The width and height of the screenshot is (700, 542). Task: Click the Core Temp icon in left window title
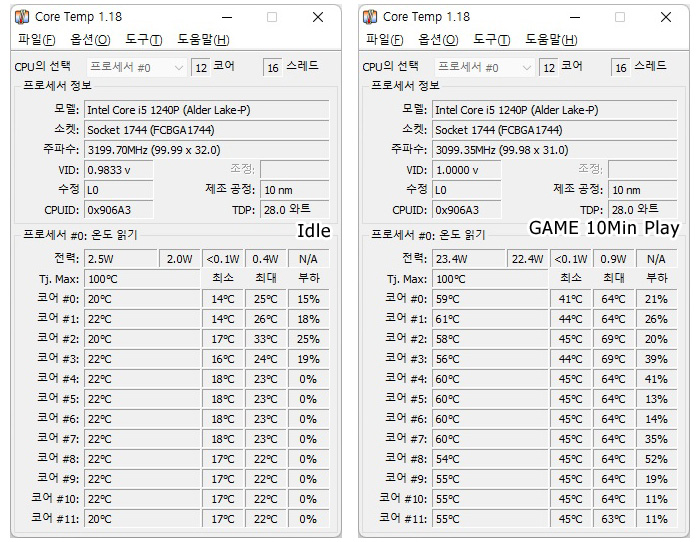pos(22,17)
